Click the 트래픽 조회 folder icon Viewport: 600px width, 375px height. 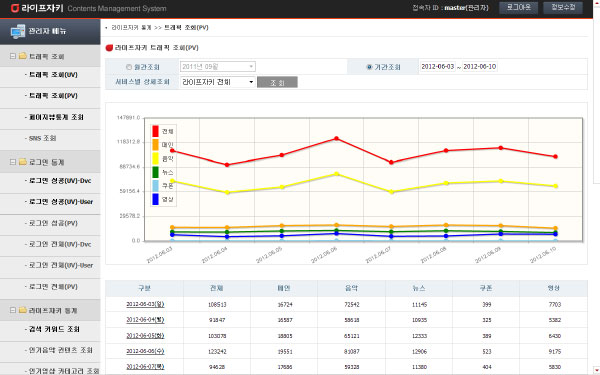click(23, 56)
